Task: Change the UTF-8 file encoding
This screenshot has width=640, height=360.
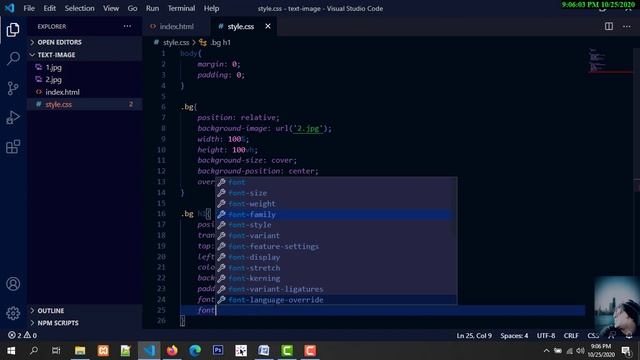Action: 546,336
